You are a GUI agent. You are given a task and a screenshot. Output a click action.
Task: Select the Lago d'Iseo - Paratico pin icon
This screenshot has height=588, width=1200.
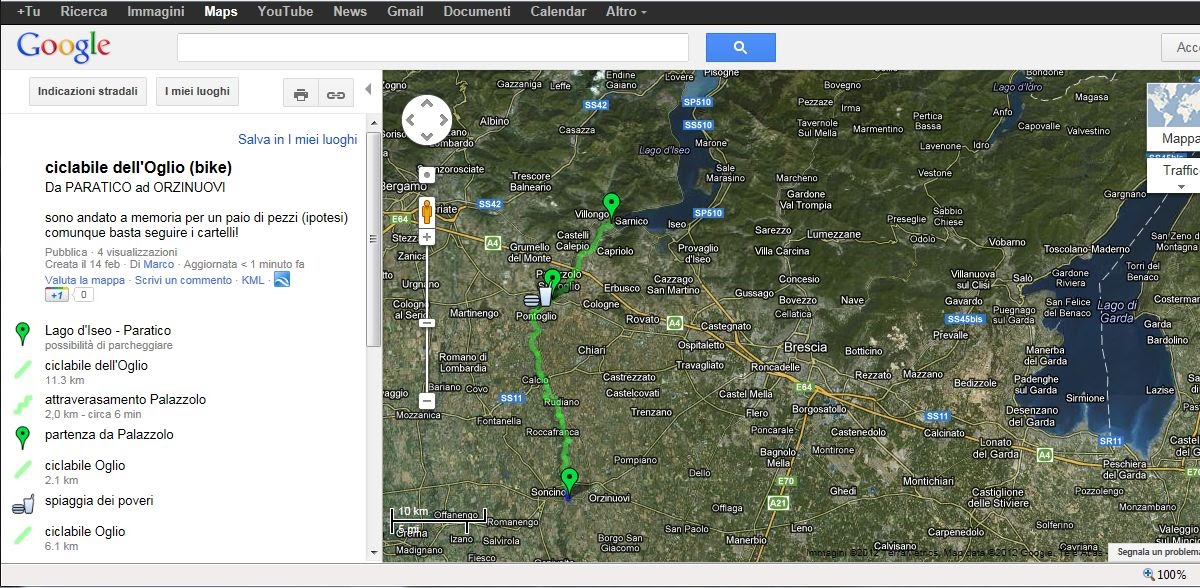point(22,334)
